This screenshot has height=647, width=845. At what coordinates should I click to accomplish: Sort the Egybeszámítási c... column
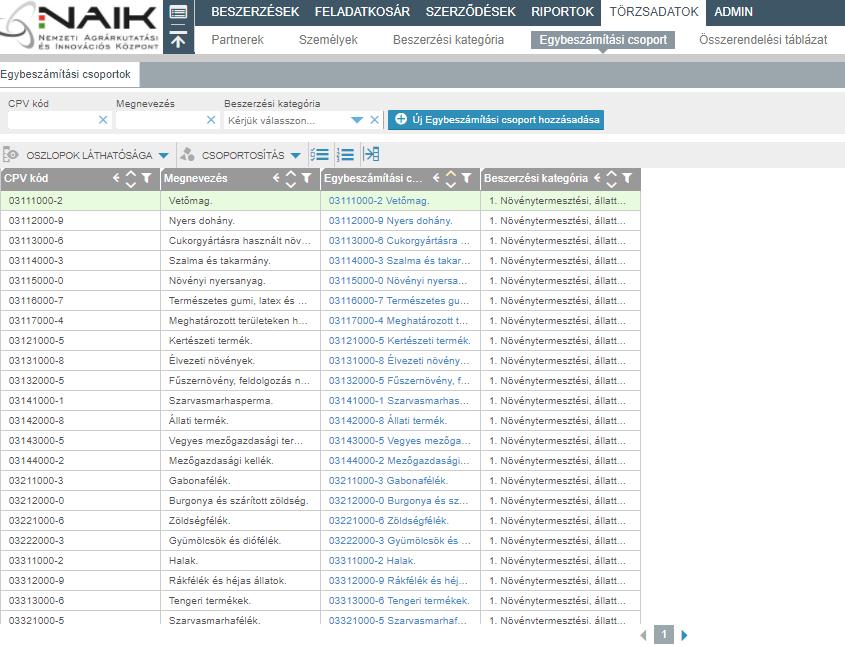451,178
